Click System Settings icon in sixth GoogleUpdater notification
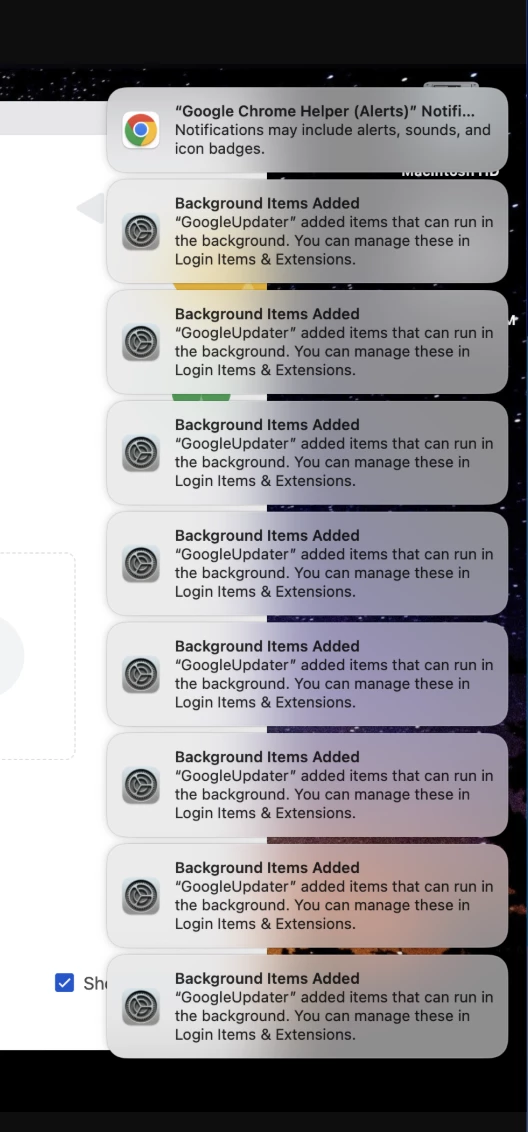The width and height of the screenshot is (528, 1132). coord(141,785)
